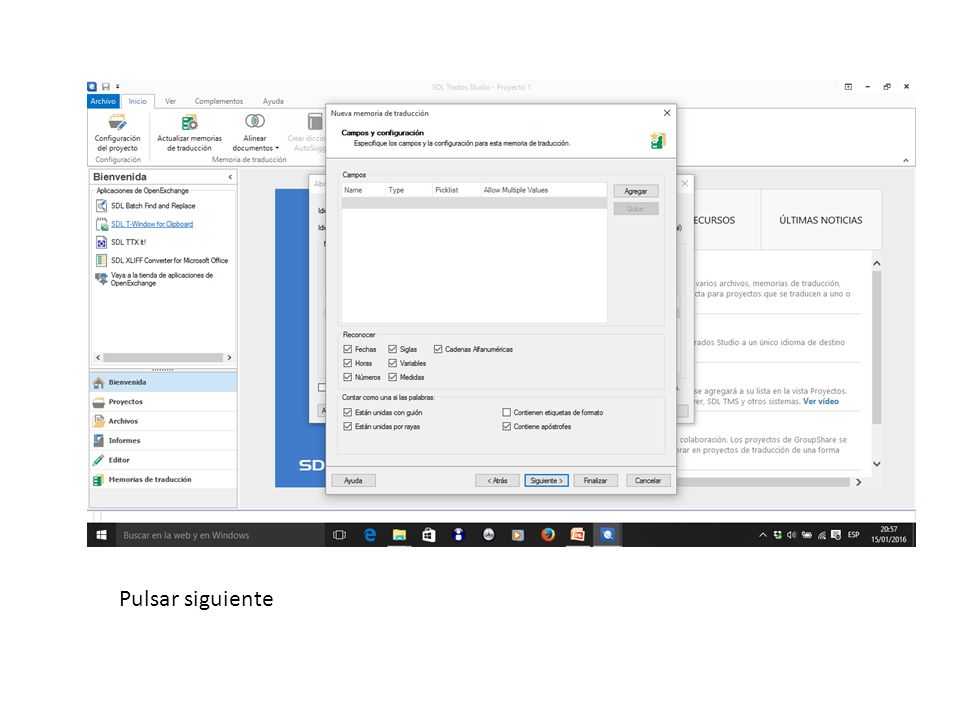The height and width of the screenshot is (720, 960).
Task: Show hidden system tray icons
Action: click(x=762, y=535)
